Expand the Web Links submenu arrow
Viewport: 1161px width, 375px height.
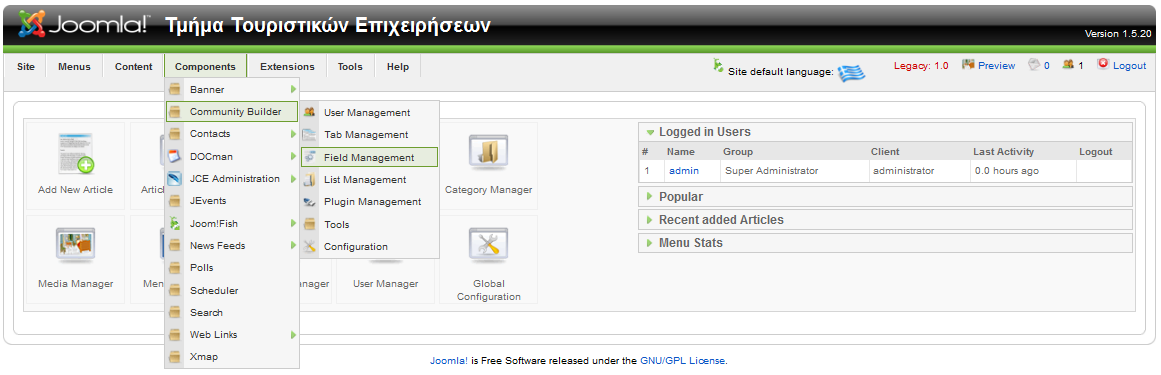click(x=293, y=334)
